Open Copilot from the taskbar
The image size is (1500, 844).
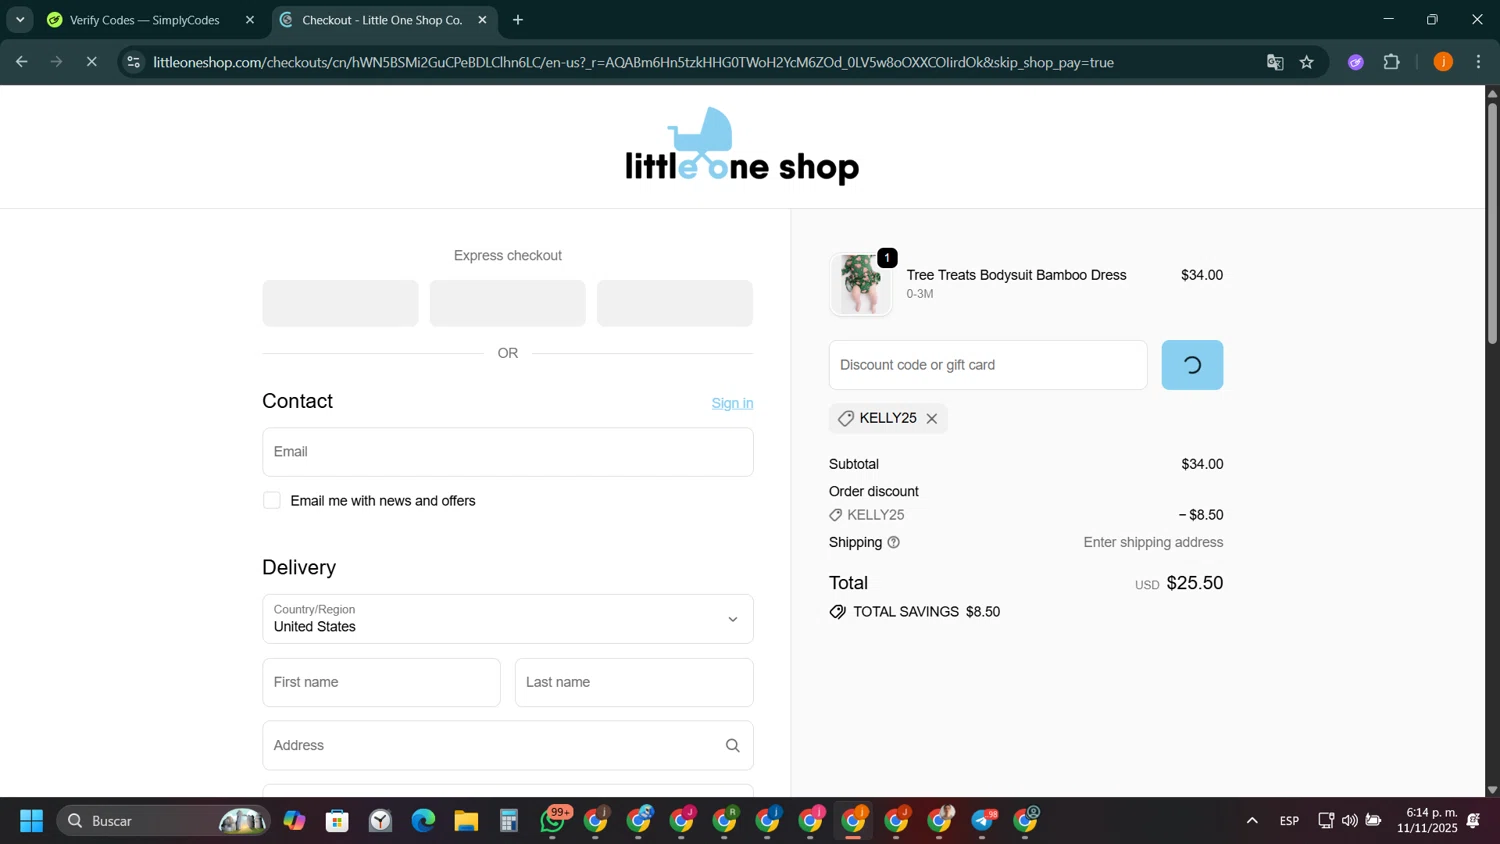[x=294, y=821]
